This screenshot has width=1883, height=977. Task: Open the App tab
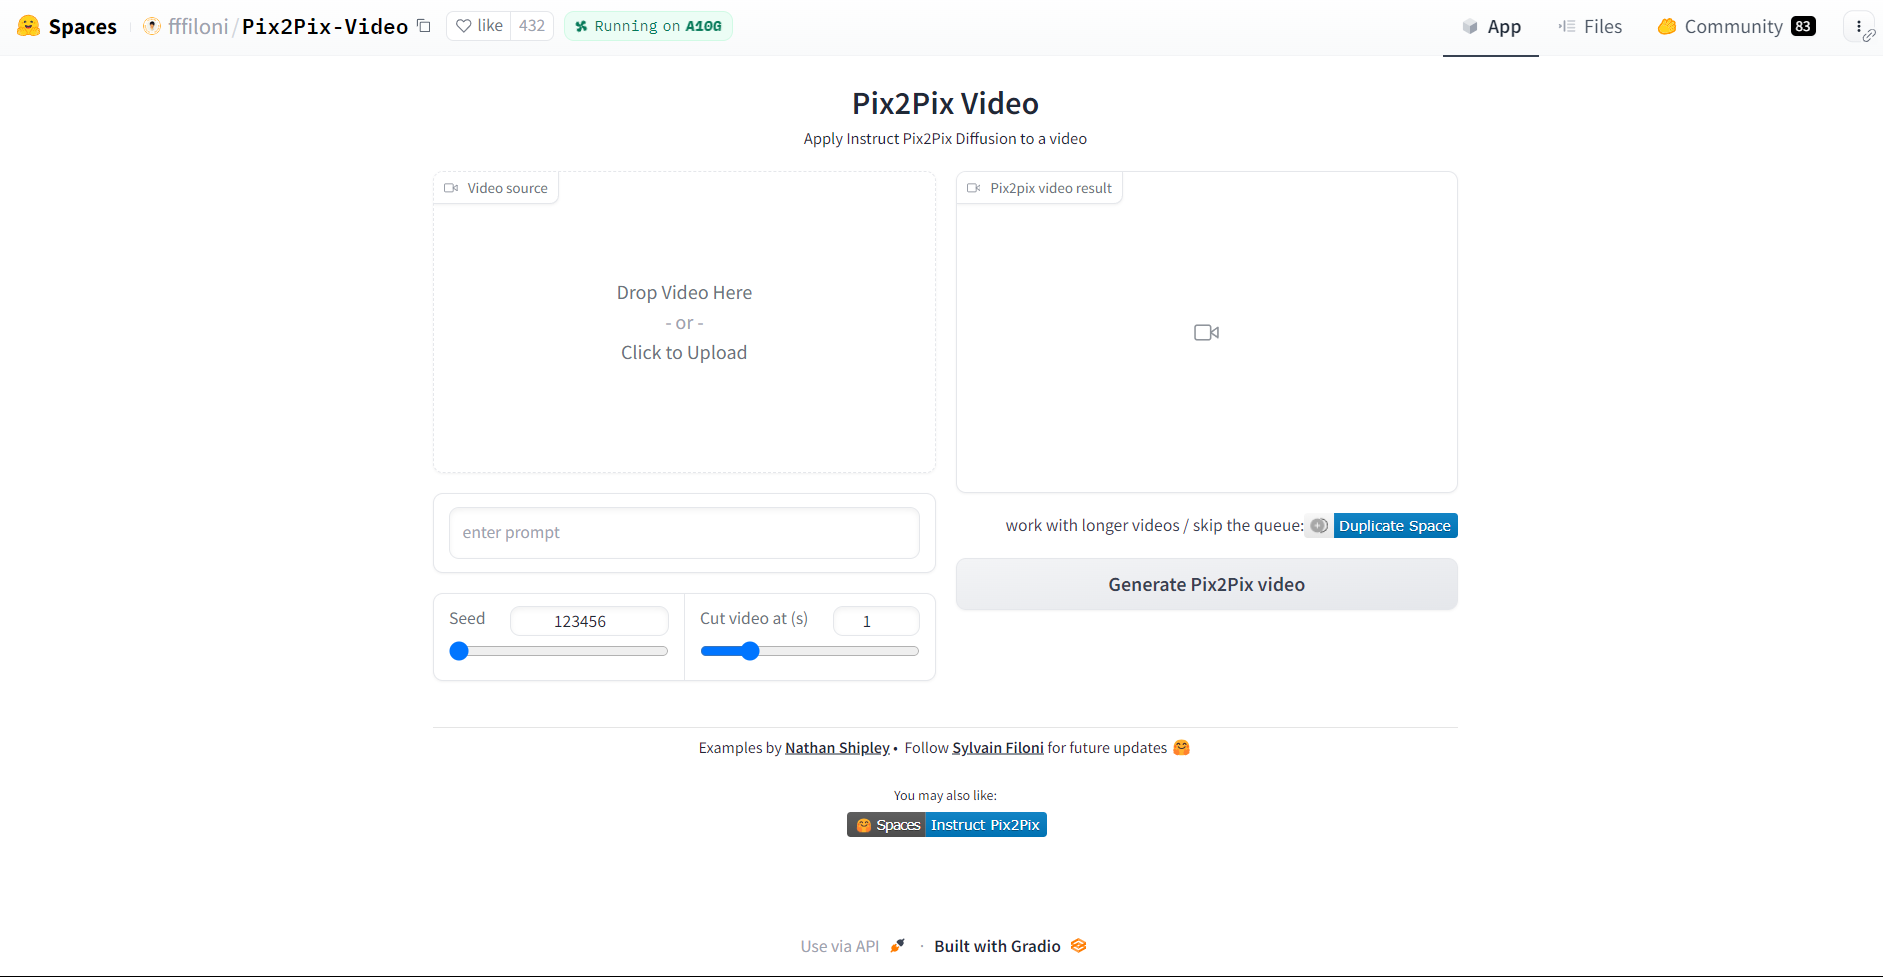point(1491,27)
